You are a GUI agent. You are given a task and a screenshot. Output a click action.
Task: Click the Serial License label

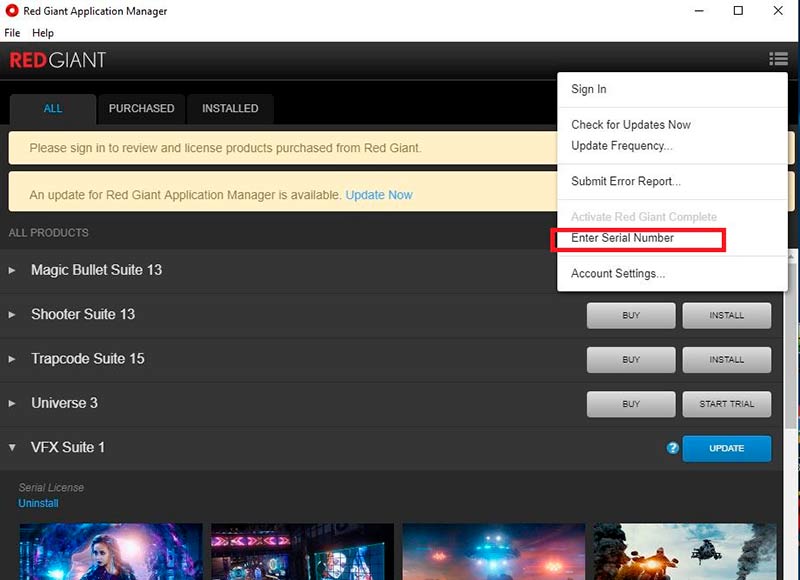click(x=51, y=488)
